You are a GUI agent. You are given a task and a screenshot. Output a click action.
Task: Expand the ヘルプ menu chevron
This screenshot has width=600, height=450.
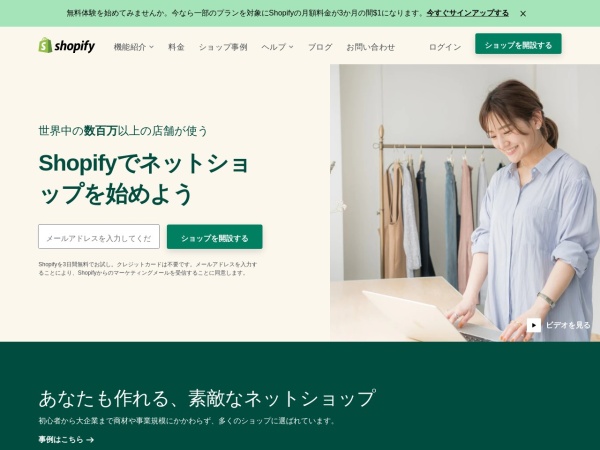pos(291,47)
